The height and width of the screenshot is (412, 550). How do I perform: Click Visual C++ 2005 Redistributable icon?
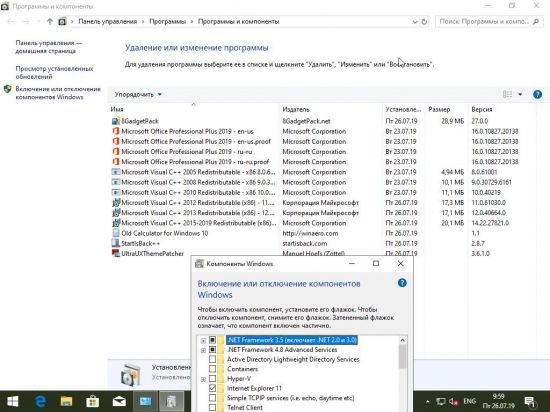pos(116,172)
